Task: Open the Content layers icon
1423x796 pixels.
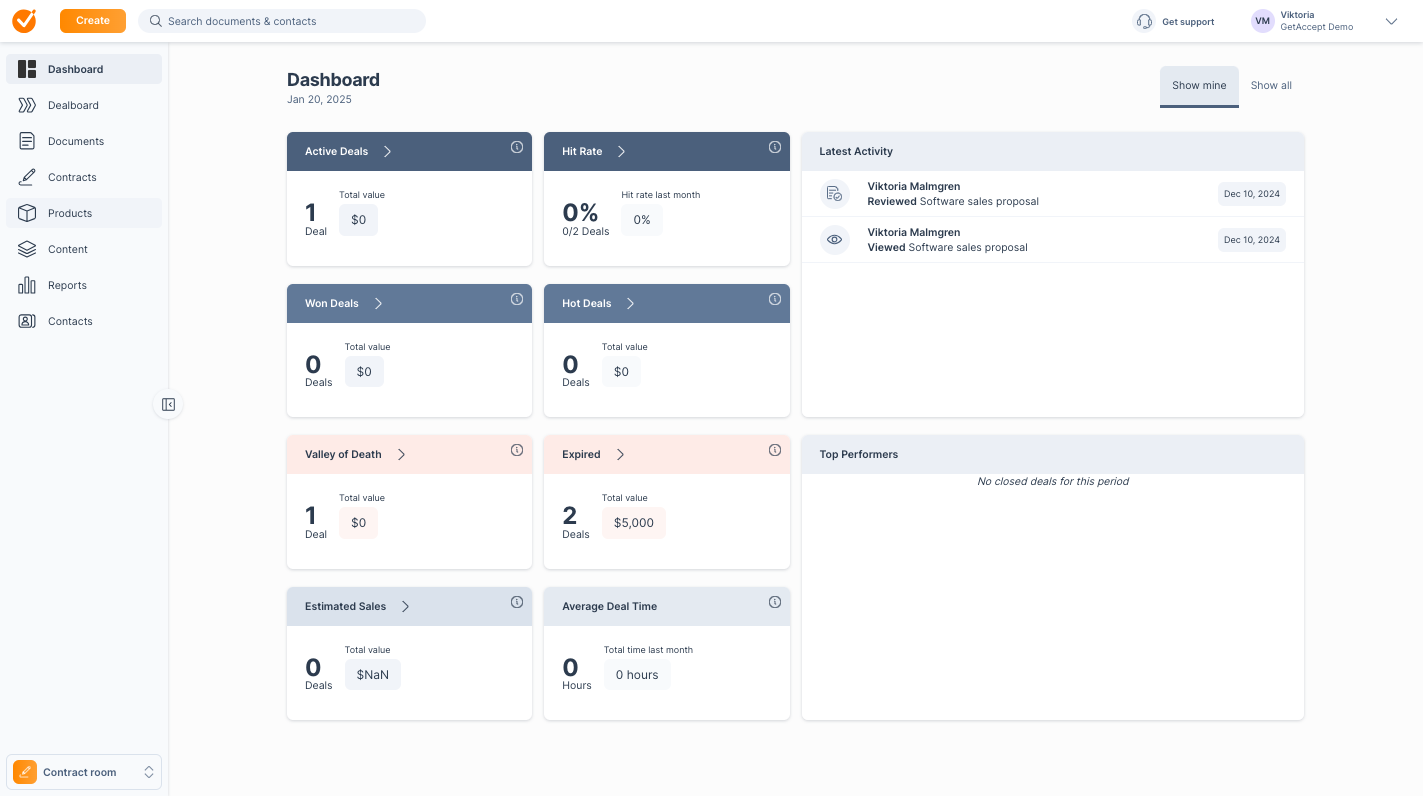Action: (28, 249)
